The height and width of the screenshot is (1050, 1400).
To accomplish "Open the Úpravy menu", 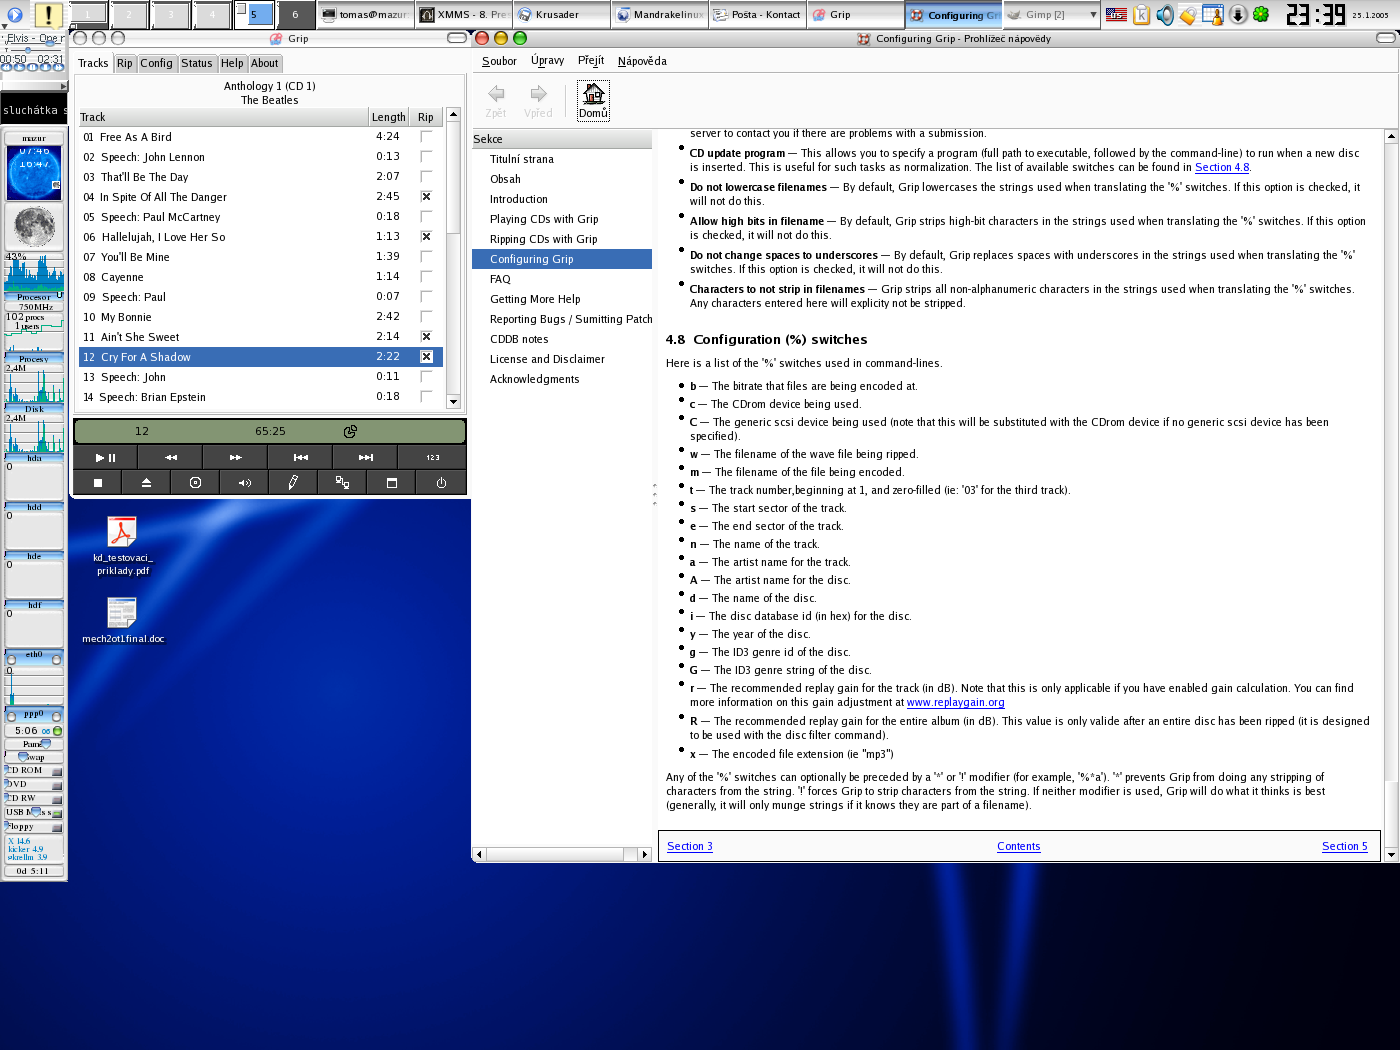I will click(x=547, y=61).
